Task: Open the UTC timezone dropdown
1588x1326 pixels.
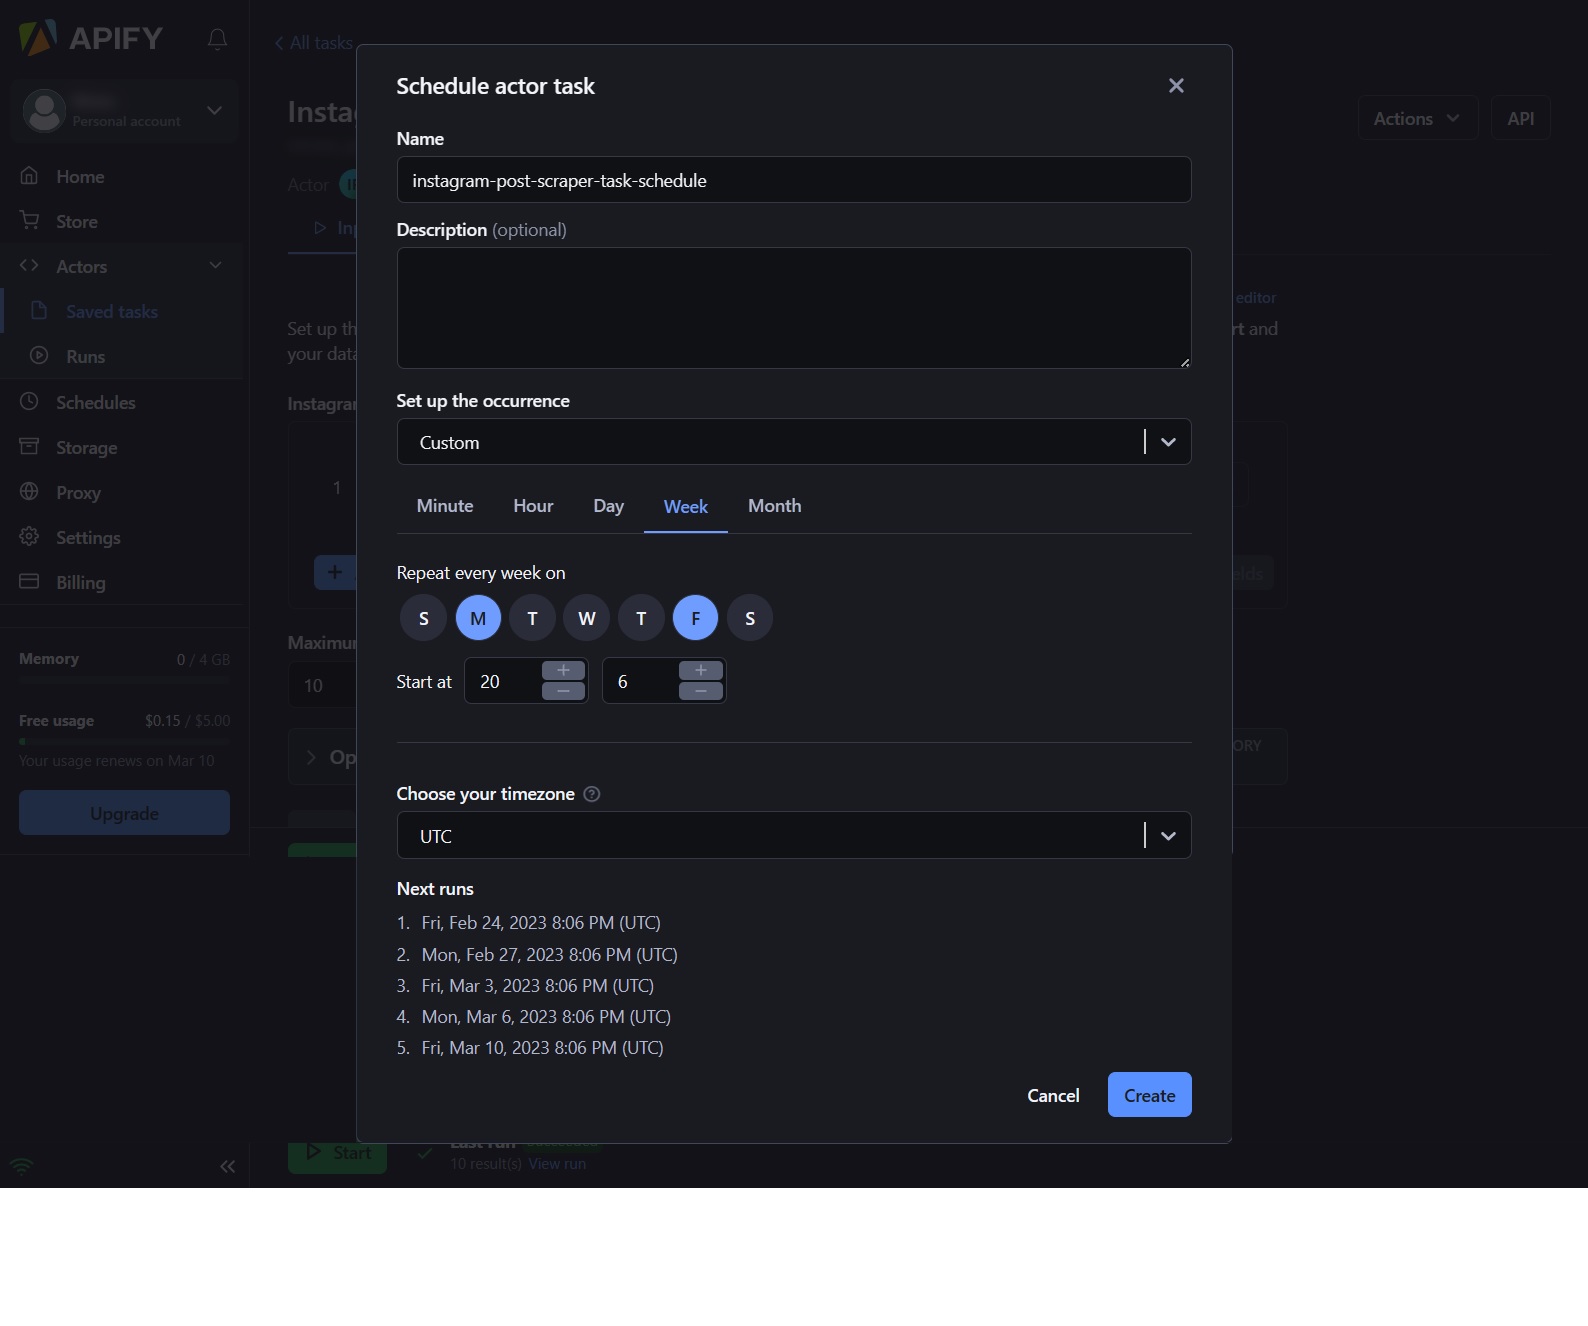Action: click(x=794, y=835)
